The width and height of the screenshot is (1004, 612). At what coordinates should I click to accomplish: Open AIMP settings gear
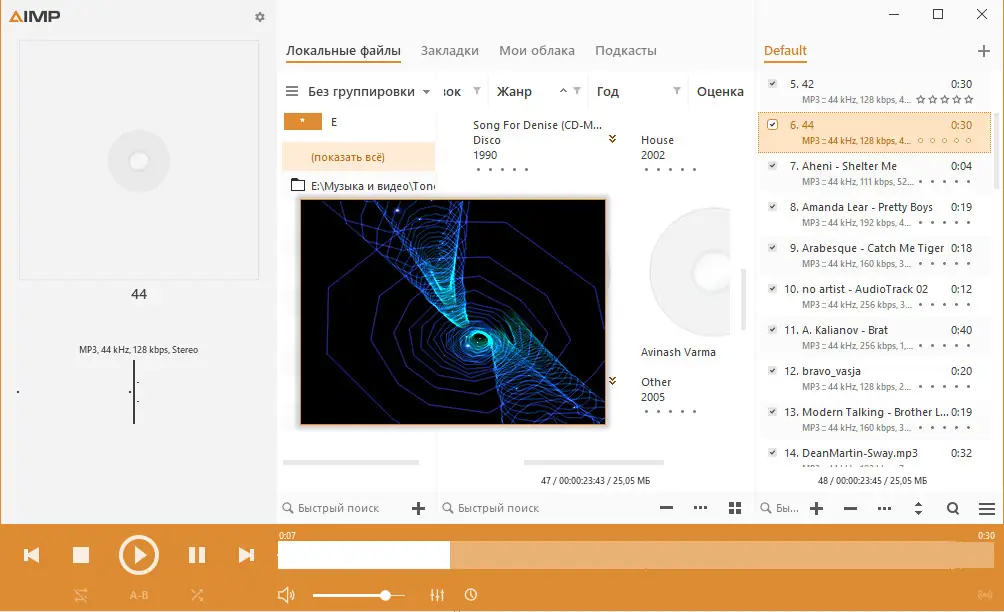click(259, 17)
